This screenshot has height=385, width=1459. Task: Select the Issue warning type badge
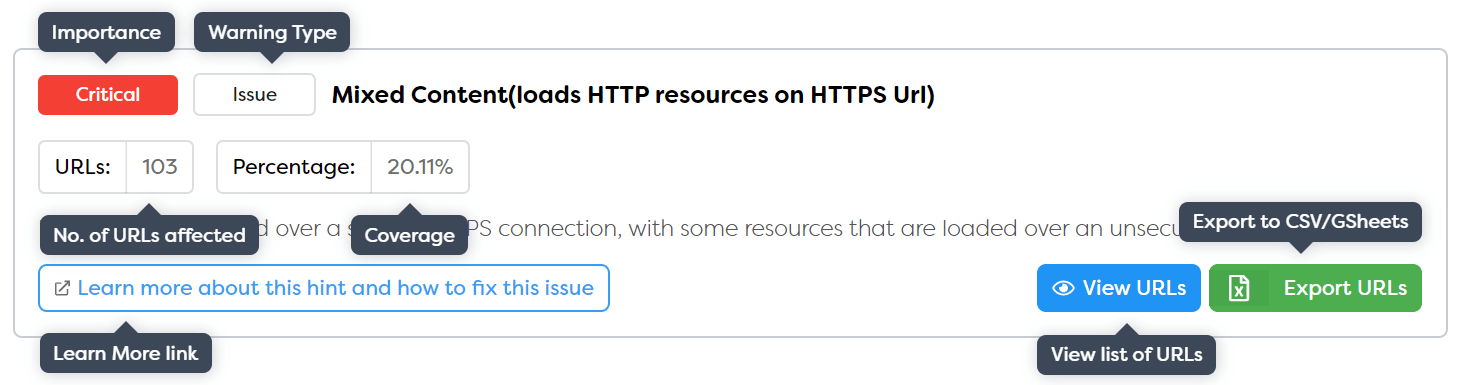[x=255, y=95]
